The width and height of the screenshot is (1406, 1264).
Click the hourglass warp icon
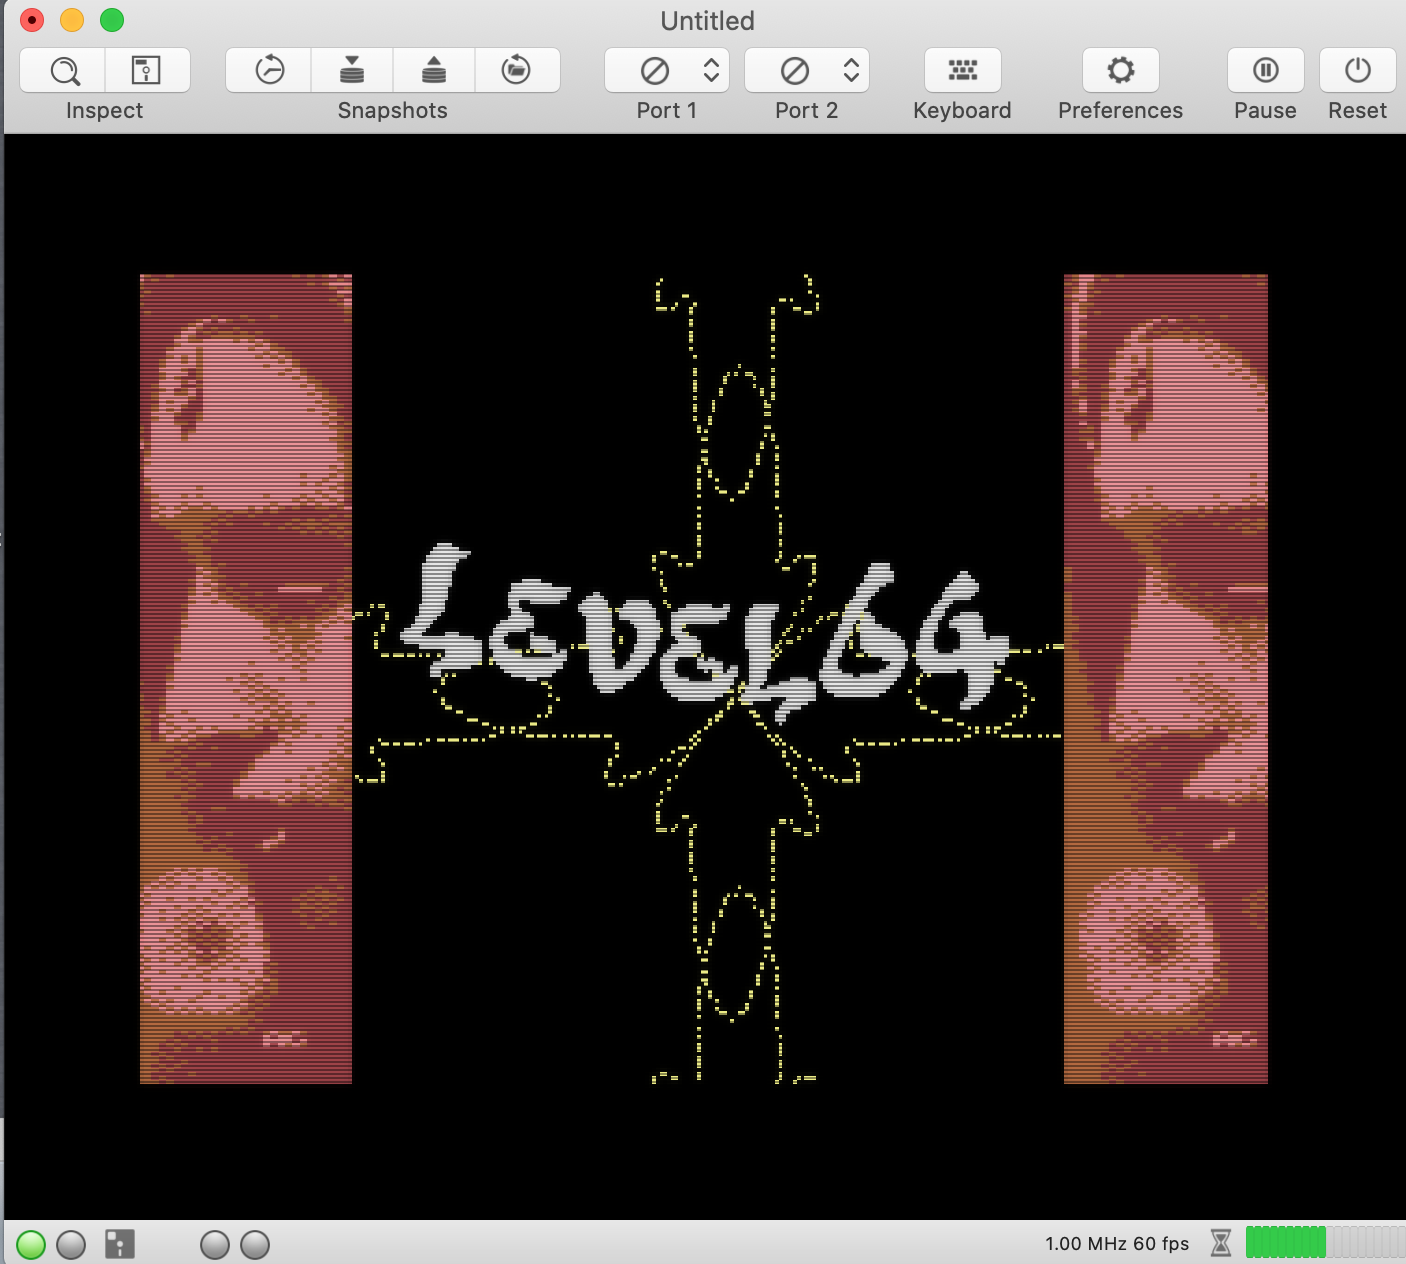pos(1221,1243)
